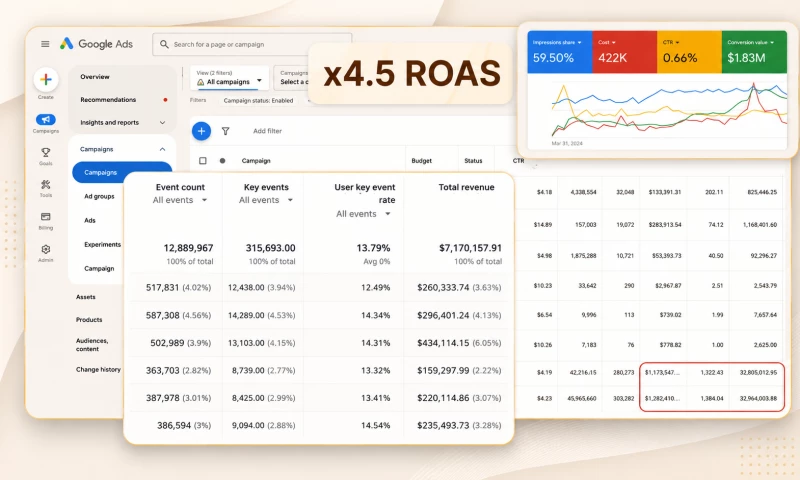Open the All campaigns view dropdown
The width and height of the screenshot is (800, 480).
230,78
